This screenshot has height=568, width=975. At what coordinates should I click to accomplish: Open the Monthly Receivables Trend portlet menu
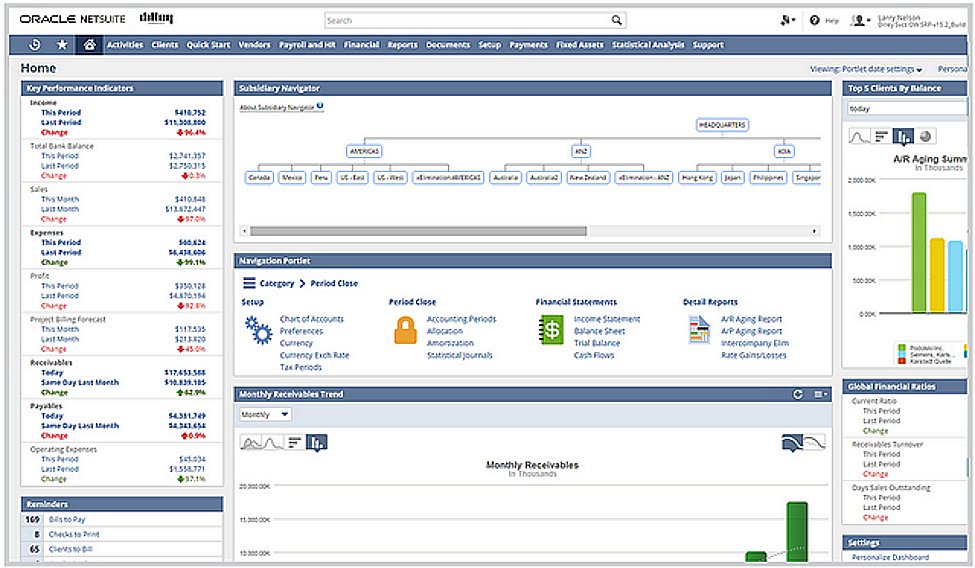(x=820, y=394)
